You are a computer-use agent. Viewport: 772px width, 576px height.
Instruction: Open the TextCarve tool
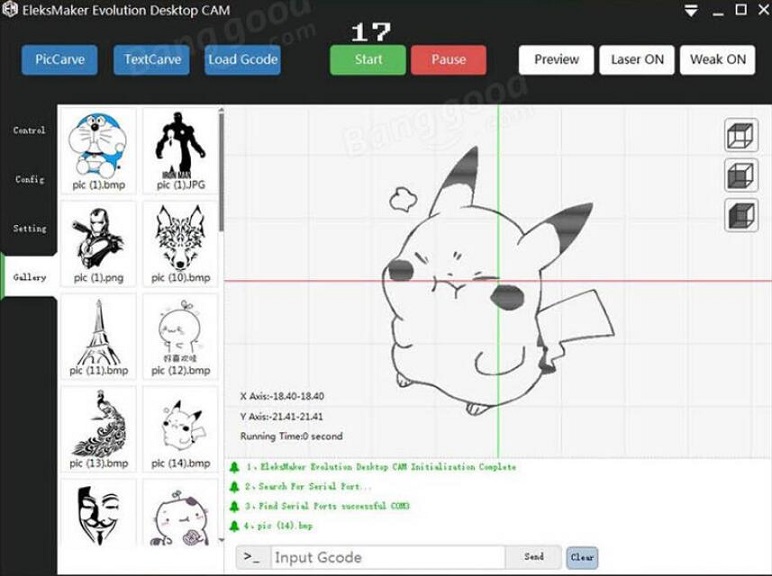click(152, 60)
